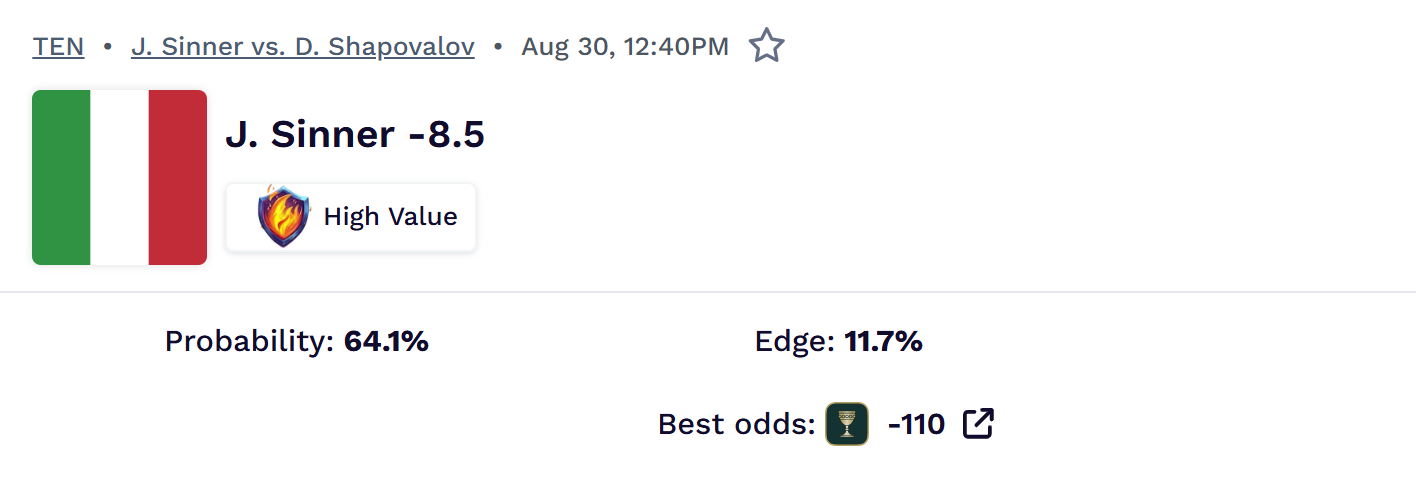Click the bullet separator after TEN
The width and height of the screenshot is (1416, 481).
pyautogui.click(x=108, y=47)
